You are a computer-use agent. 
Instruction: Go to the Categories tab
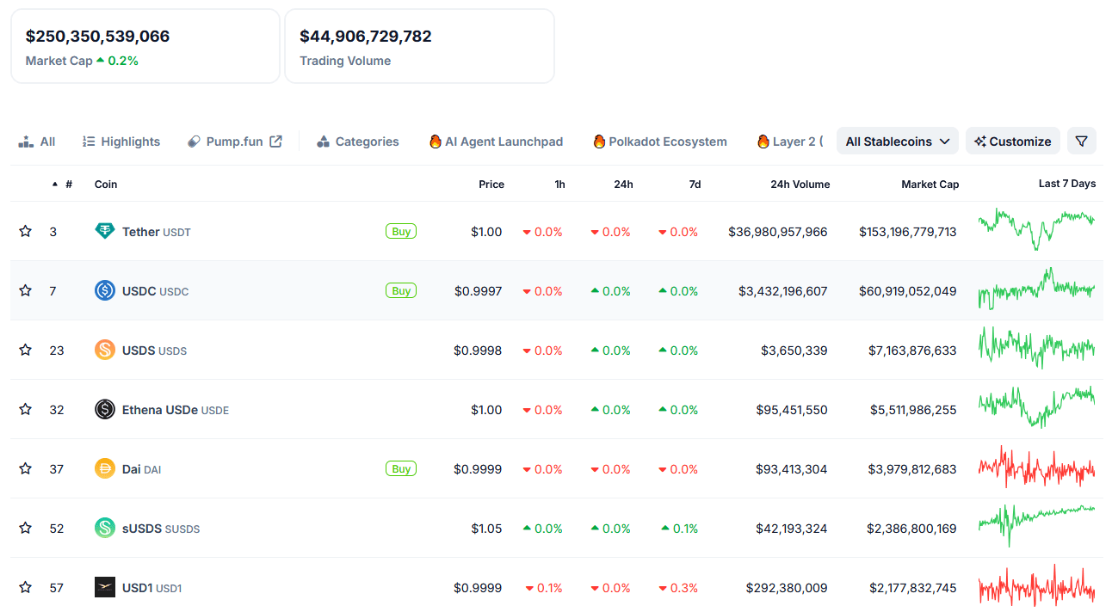point(358,141)
